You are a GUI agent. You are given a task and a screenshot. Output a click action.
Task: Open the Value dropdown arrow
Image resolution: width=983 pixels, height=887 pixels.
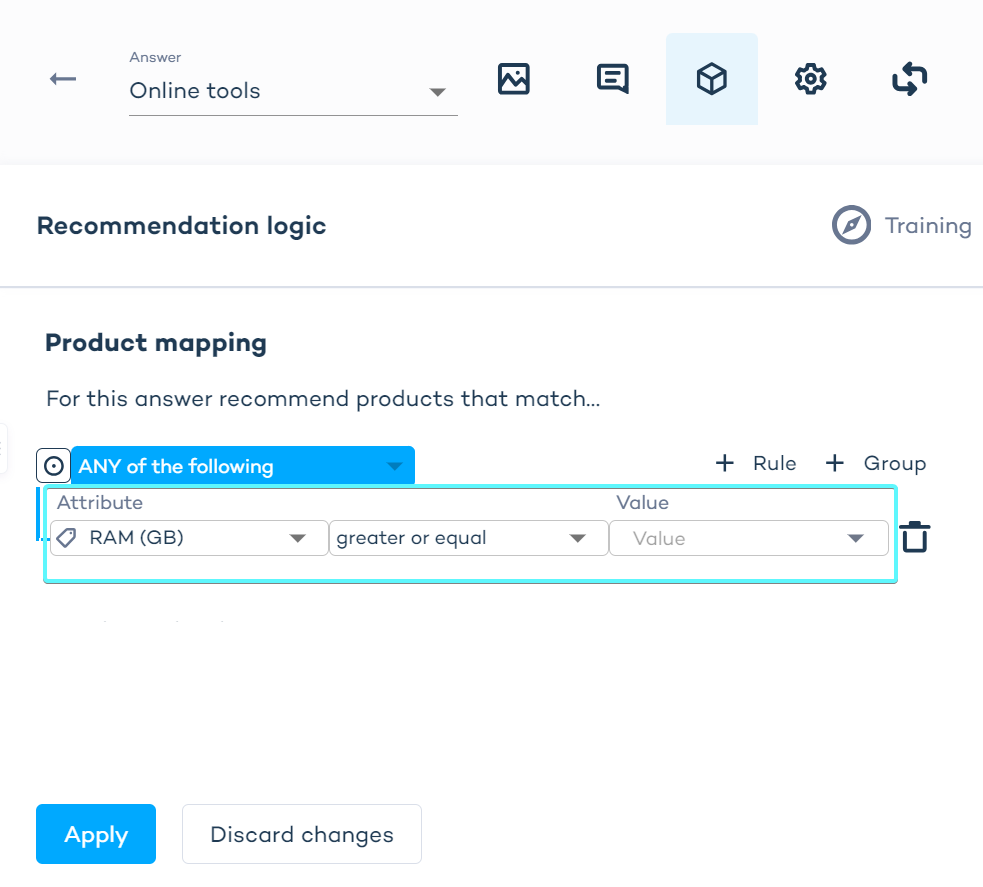coord(855,538)
